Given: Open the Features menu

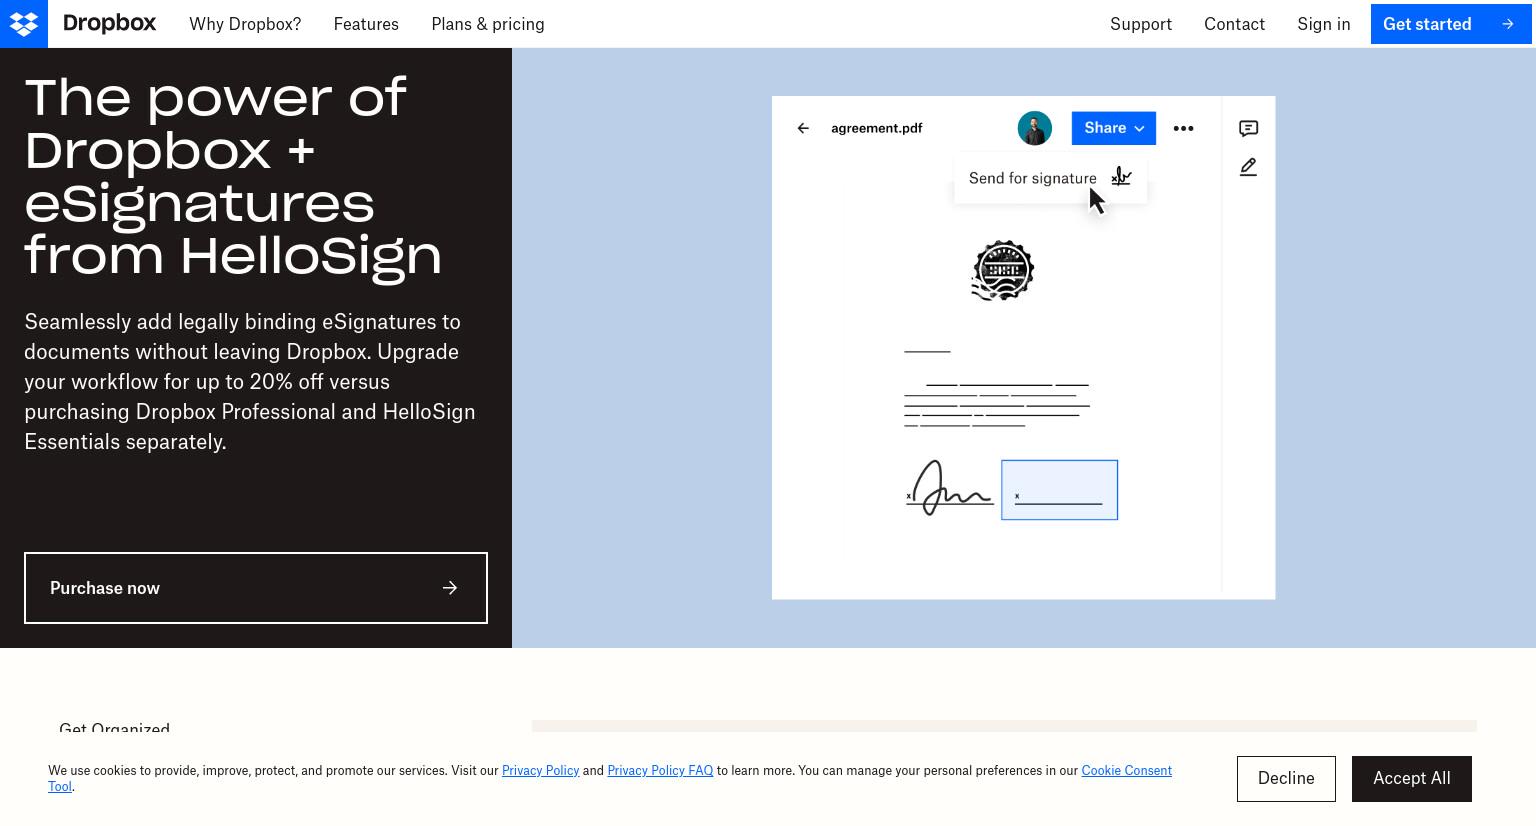Looking at the screenshot, I should click(x=366, y=24).
